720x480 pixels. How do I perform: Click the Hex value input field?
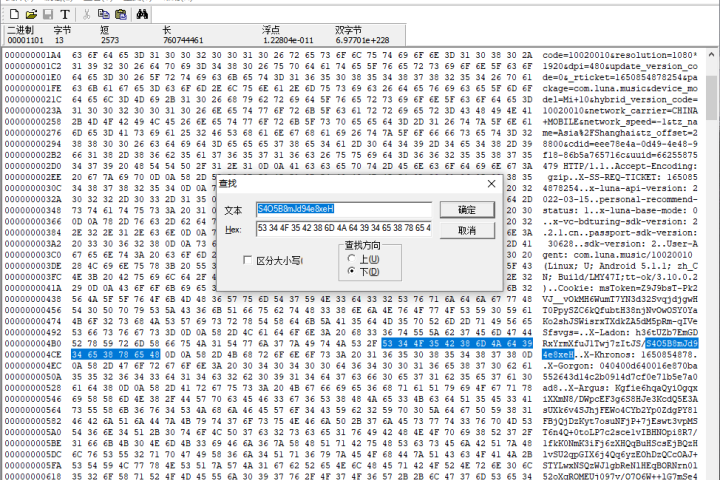click(343, 230)
